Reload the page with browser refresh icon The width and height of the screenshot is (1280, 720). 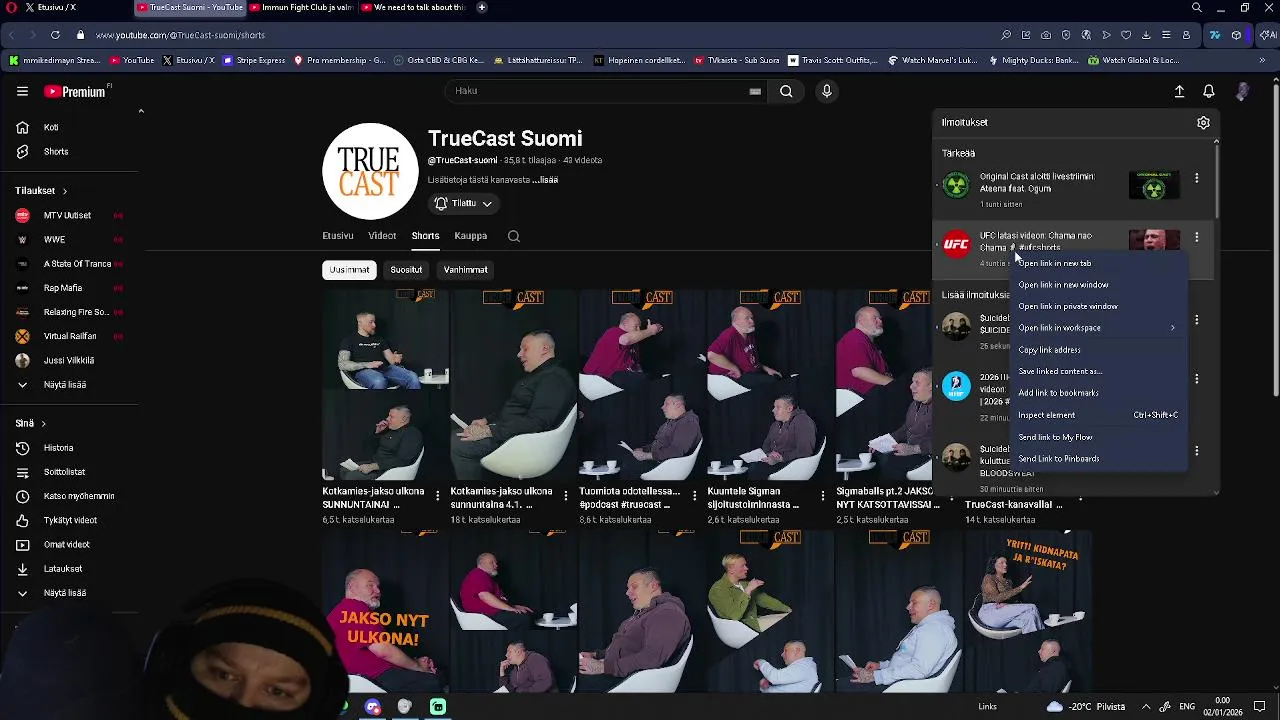(55, 35)
